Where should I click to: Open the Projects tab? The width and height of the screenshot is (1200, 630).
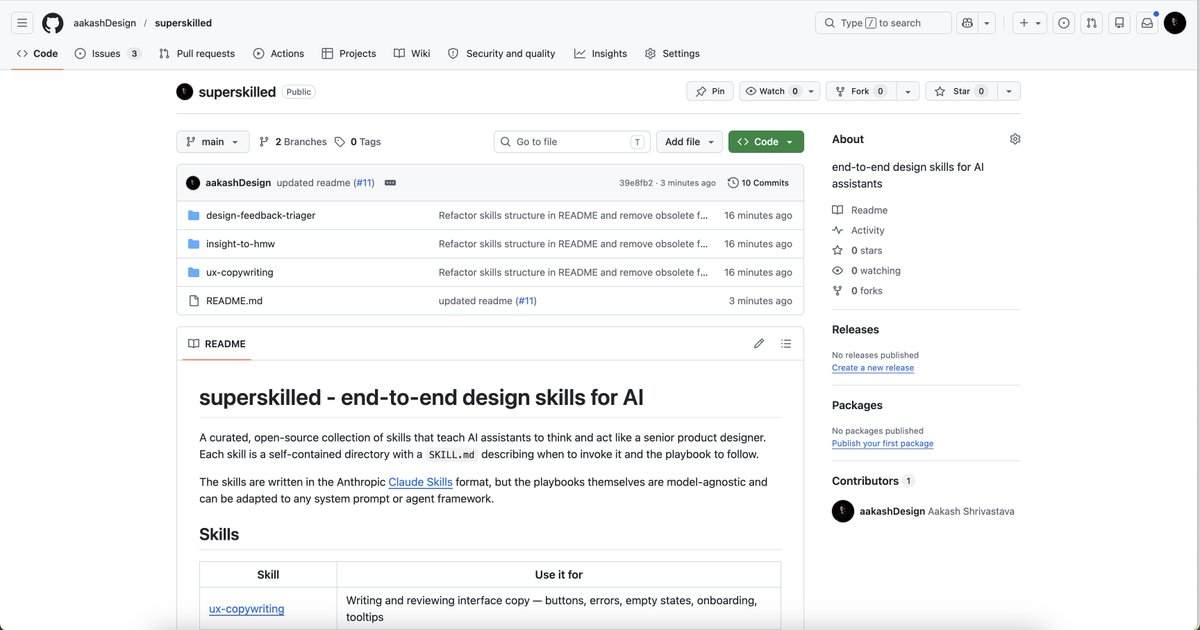click(x=349, y=54)
